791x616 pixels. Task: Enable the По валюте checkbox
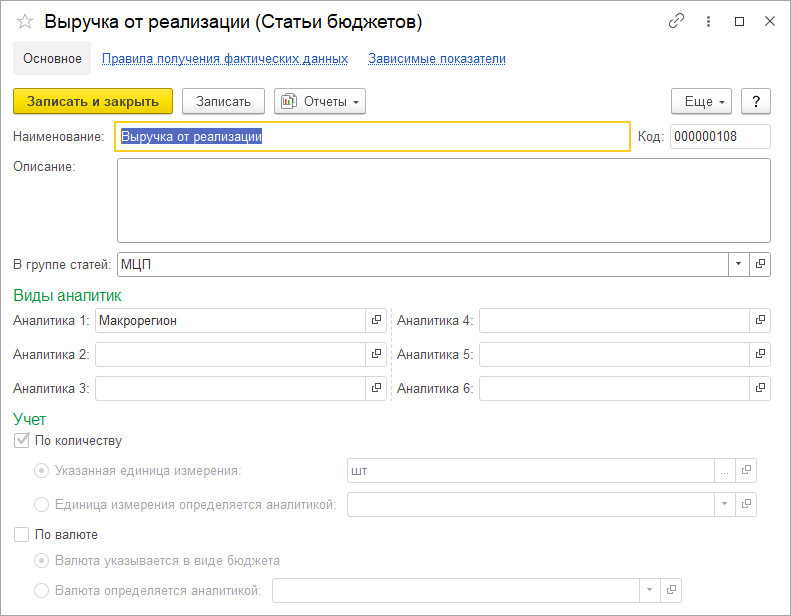point(22,535)
